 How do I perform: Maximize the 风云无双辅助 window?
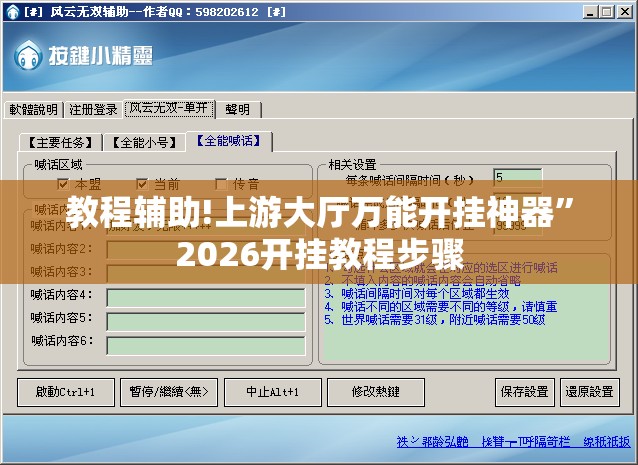click(606, 12)
